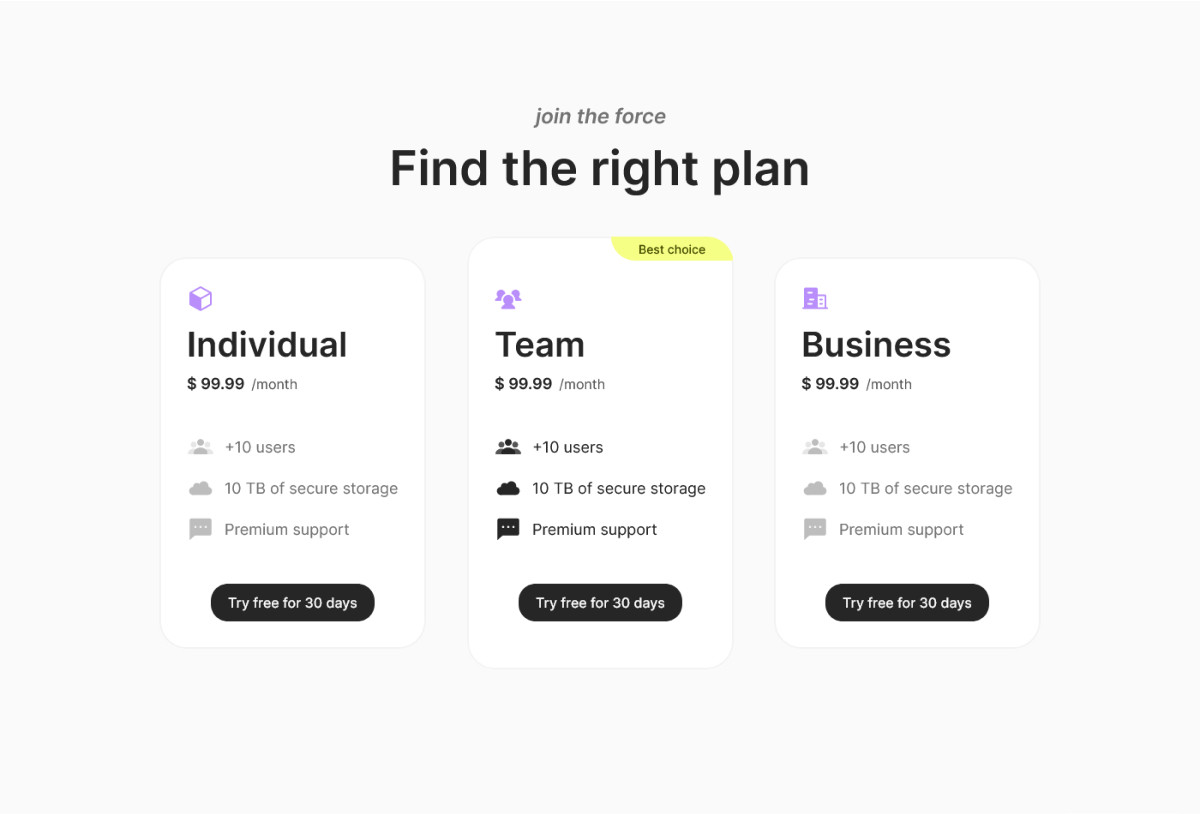
Task: Click the gray chat icon in Business plan
Action: click(815, 529)
